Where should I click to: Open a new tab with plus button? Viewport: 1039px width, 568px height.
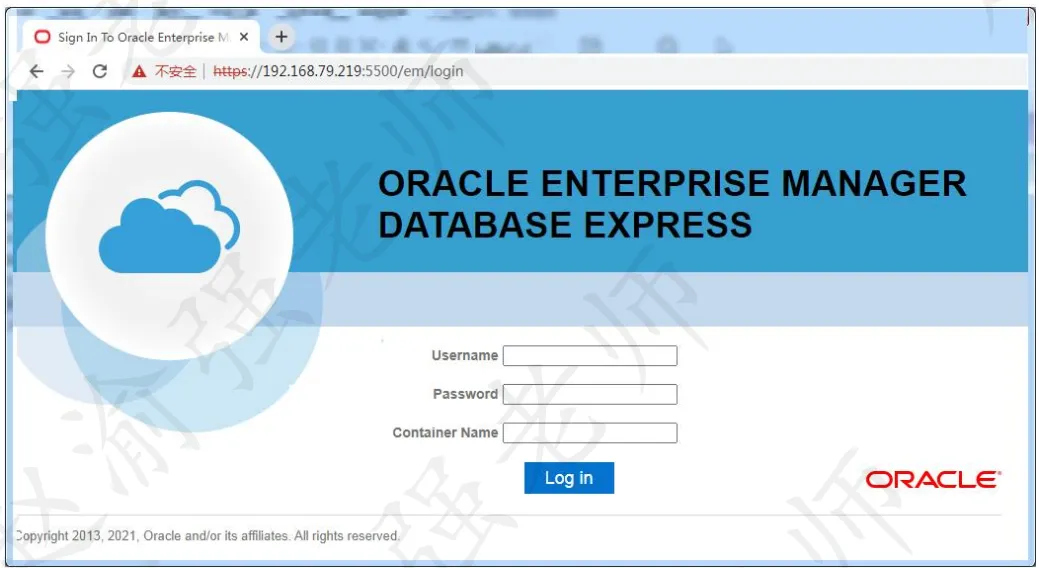coord(281,37)
